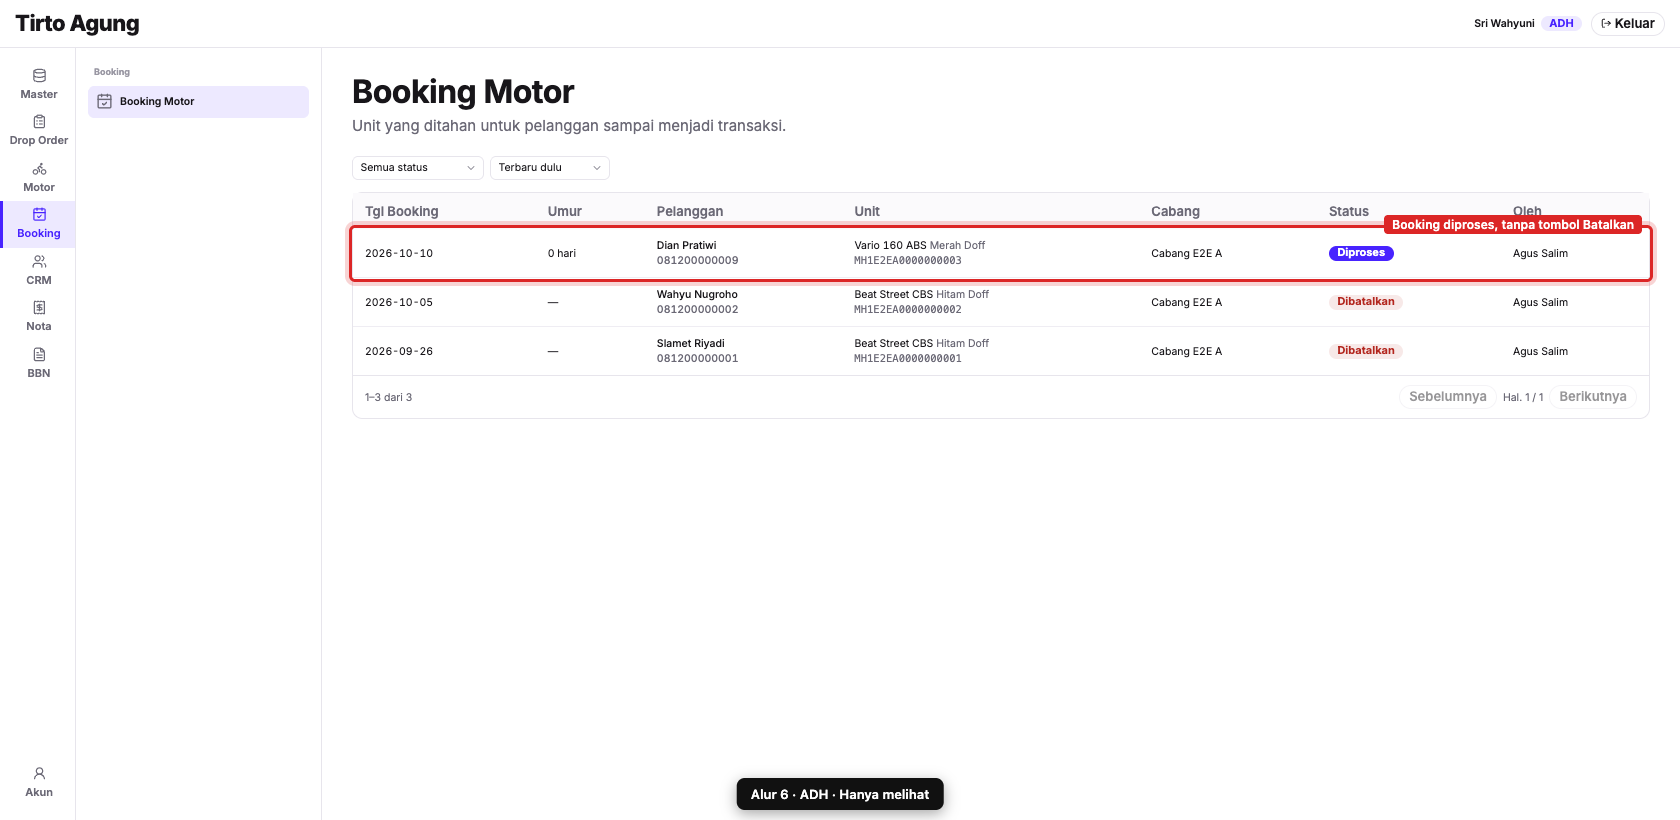Viewport: 1680px width, 820px height.
Task: Select the Wahyu Nugroho booking row
Action: pyautogui.click(x=1000, y=302)
